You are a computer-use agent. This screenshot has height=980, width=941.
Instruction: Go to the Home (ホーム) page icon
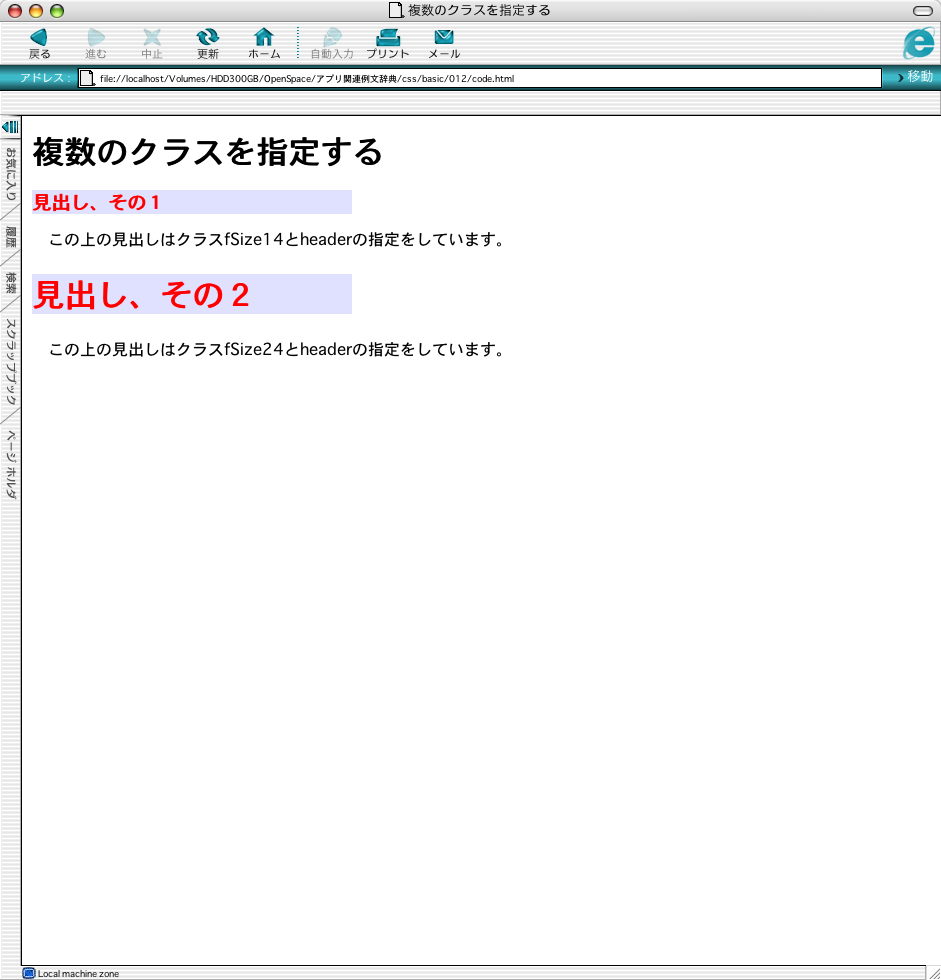pyautogui.click(x=264, y=38)
